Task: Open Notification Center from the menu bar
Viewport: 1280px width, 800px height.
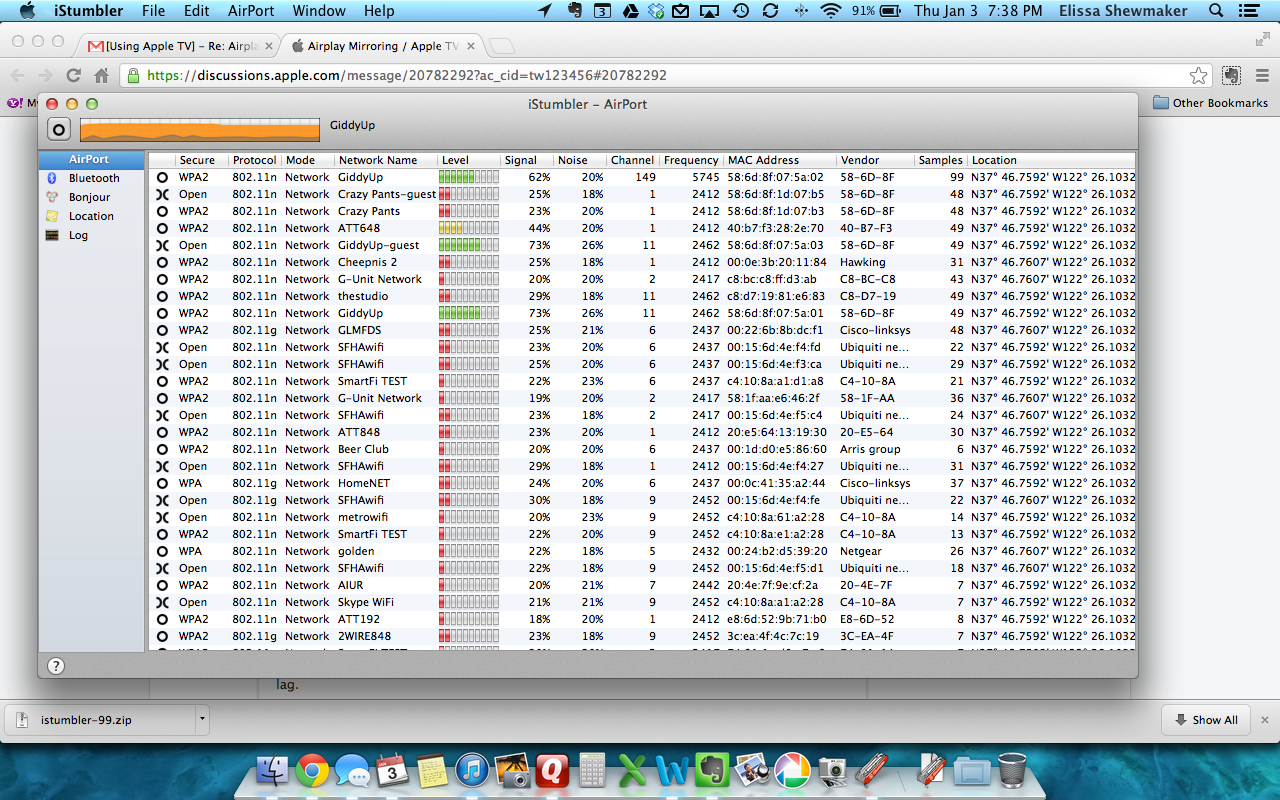Action: [1251, 11]
